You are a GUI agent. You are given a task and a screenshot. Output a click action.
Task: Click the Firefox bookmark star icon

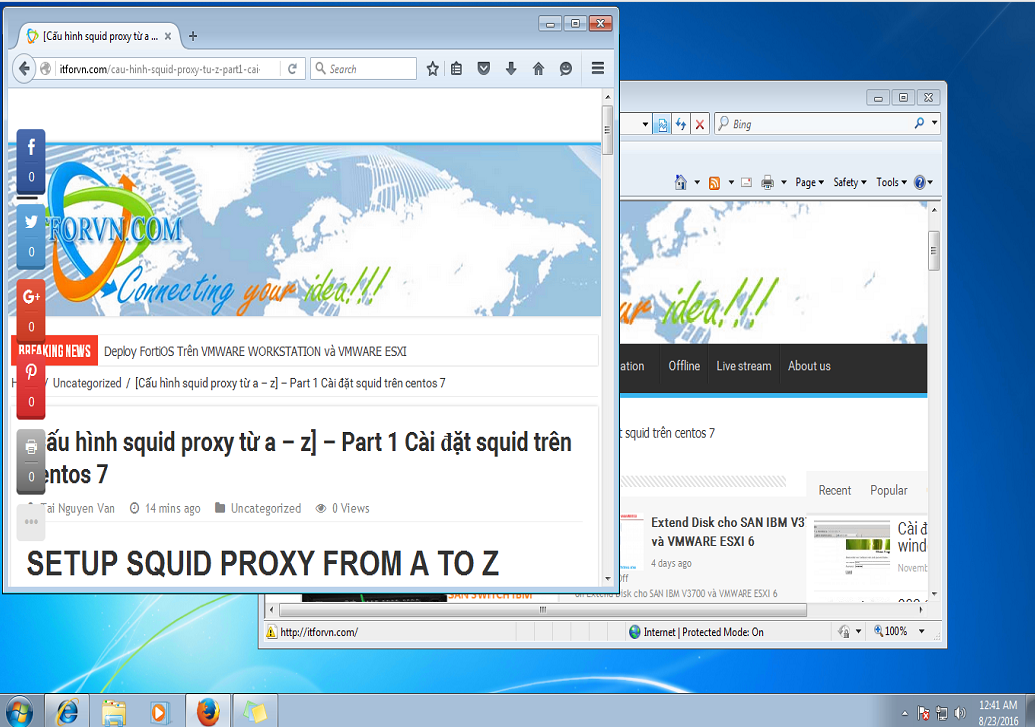point(433,69)
